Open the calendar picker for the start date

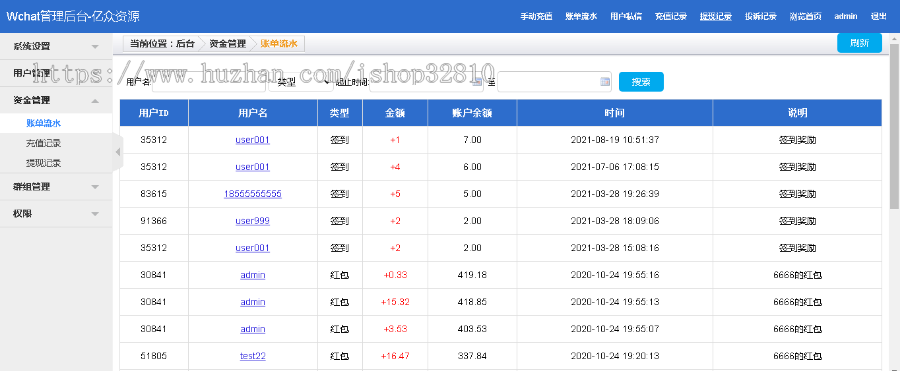[x=478, y=82]
